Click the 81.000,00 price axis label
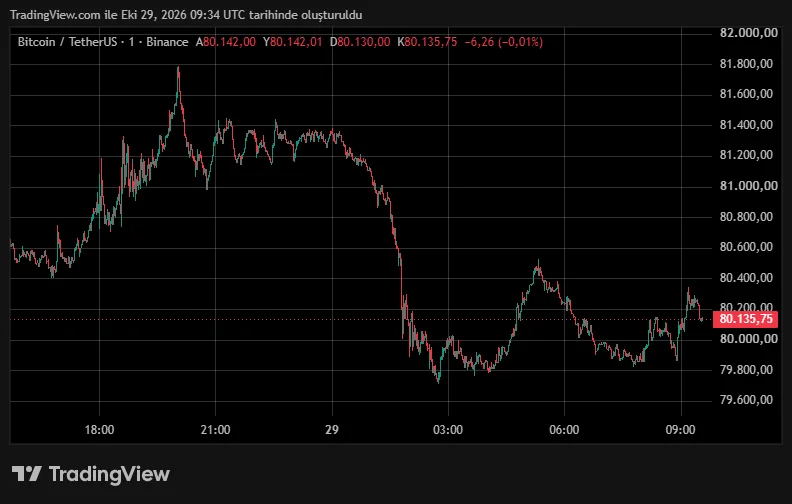Image resolution: width=792 pixels, height=504 pixels. pos(749,186)
